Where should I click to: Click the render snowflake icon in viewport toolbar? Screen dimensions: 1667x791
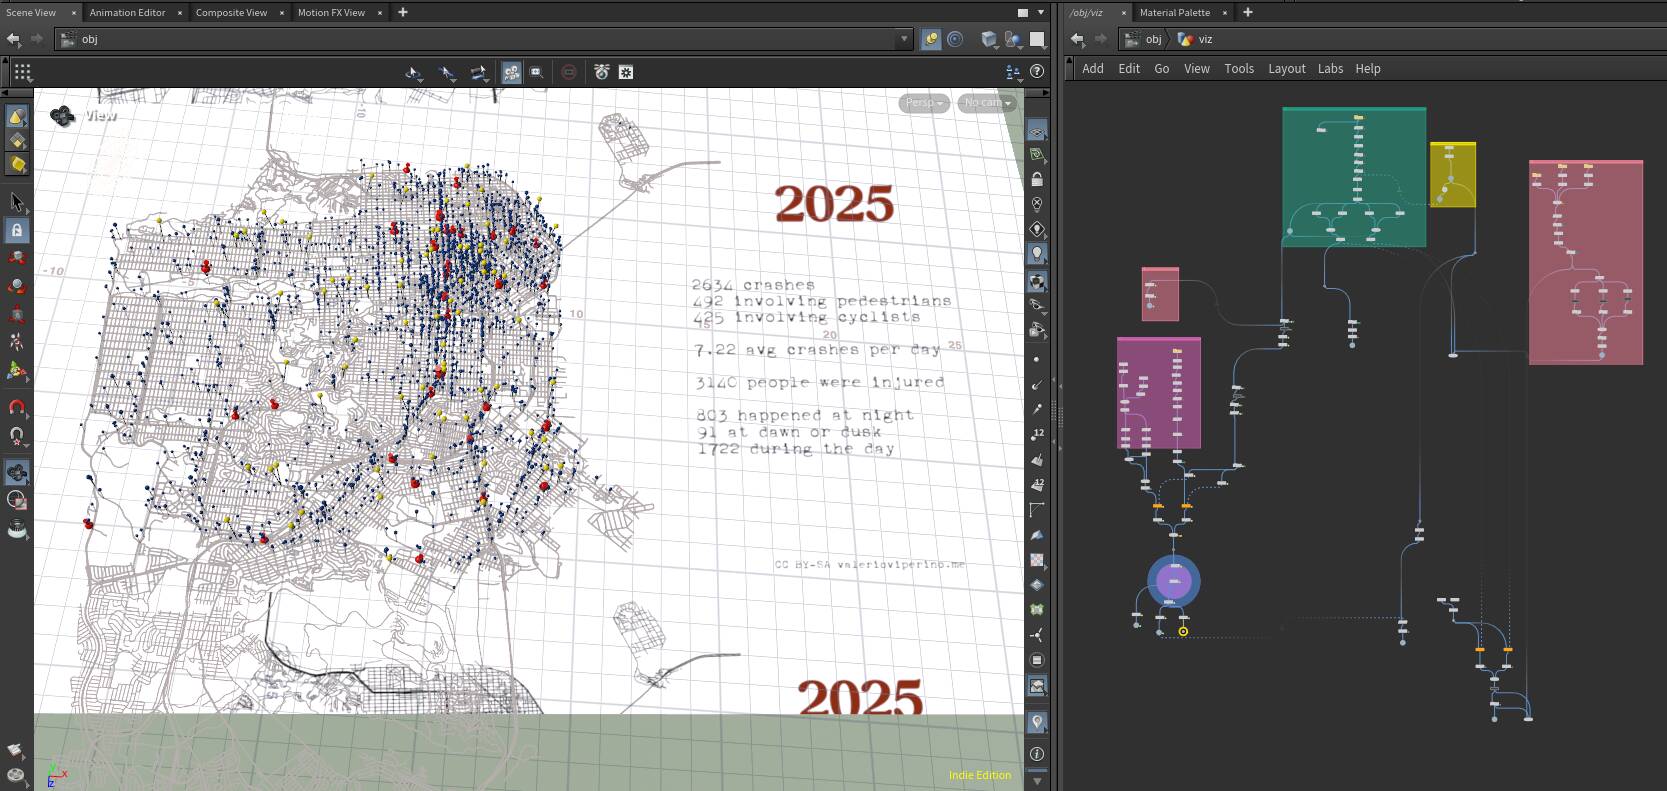626,72
